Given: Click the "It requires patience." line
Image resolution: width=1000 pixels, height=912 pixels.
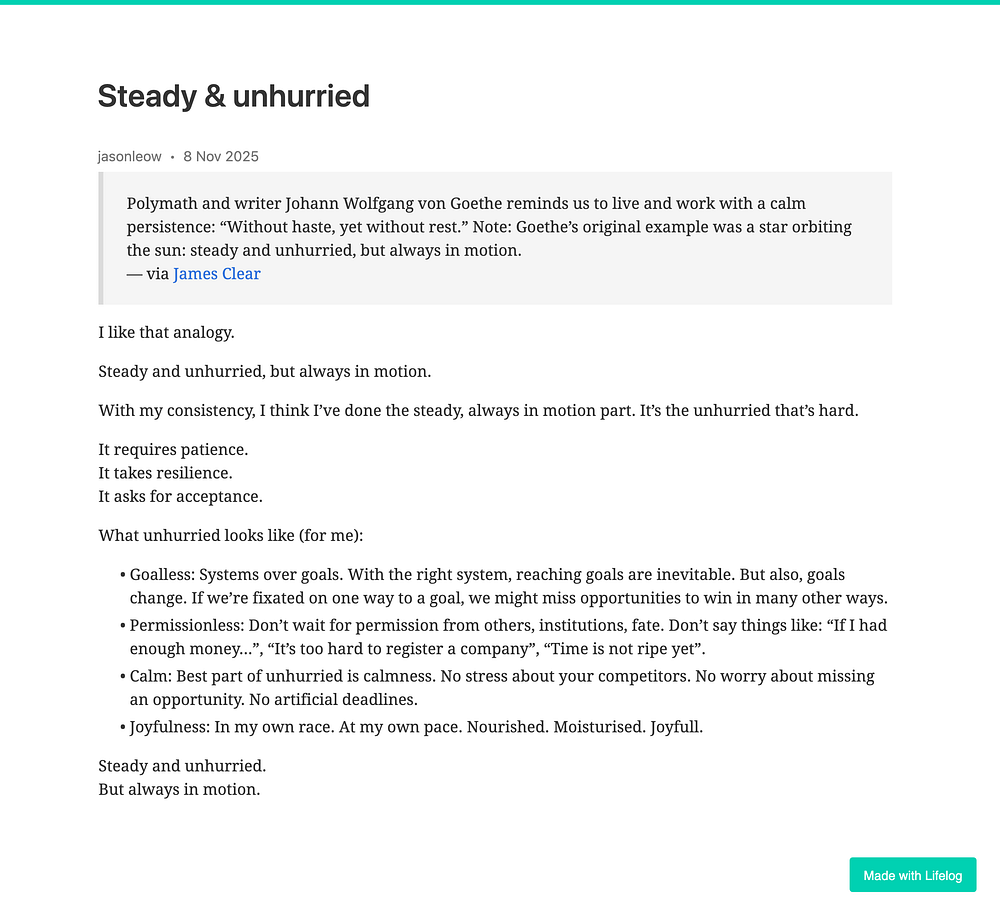Looking at the screenshot, I should (x=173, y=450).
